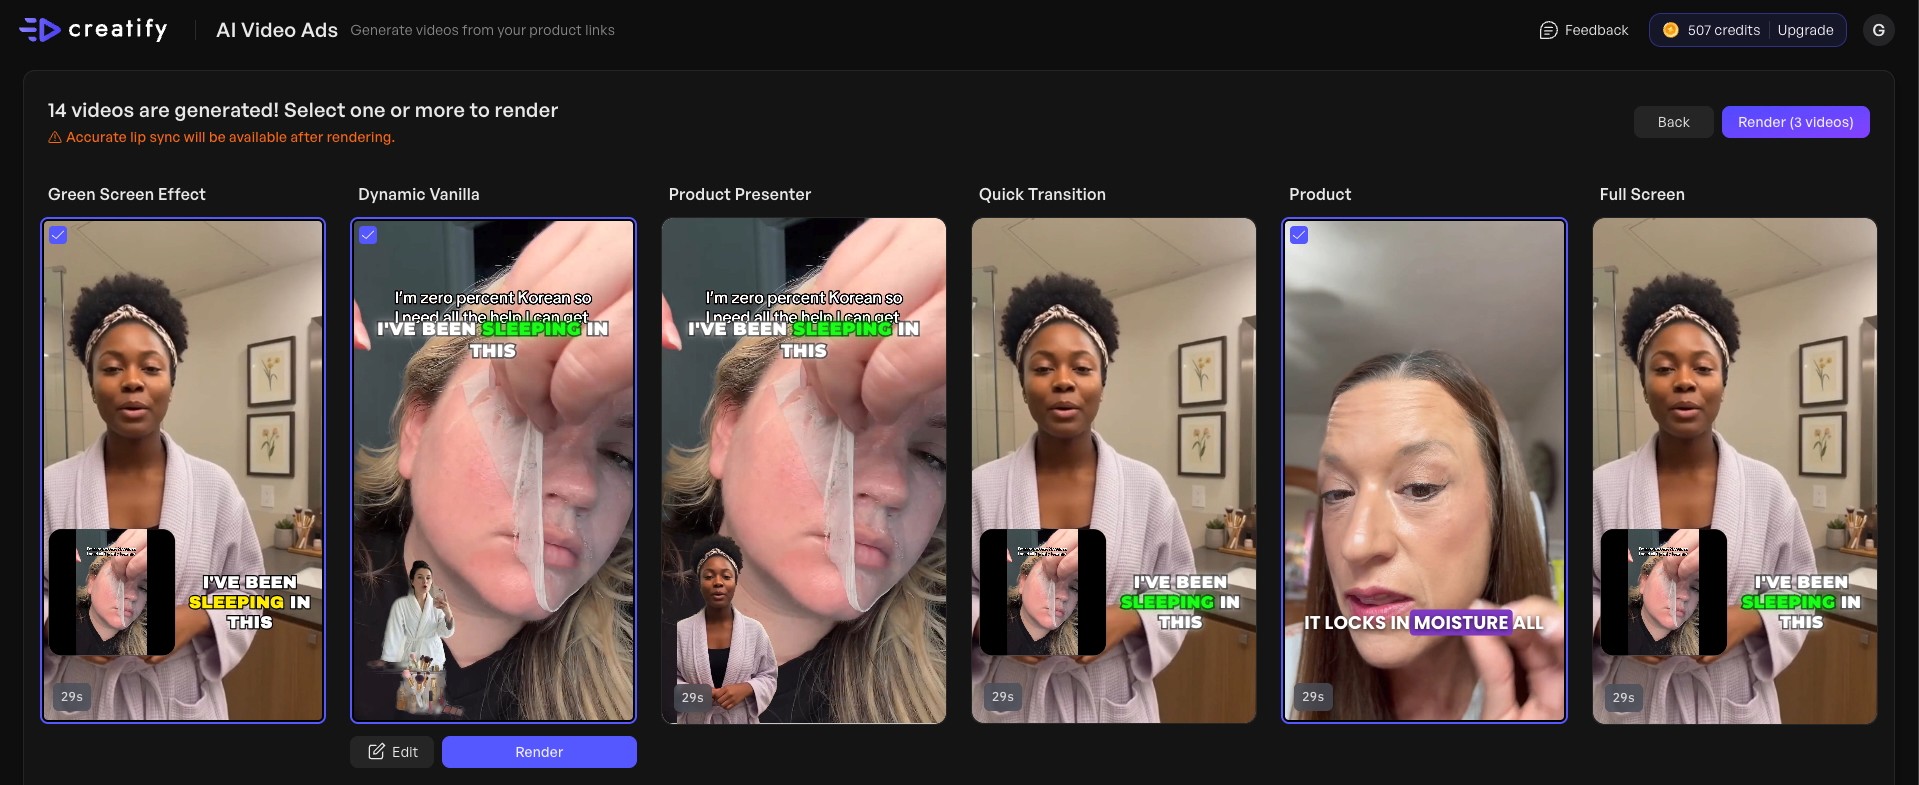
Task: Uncheck the Product video checkbox
Action: pyautogui.click(x=1299, y=235)
